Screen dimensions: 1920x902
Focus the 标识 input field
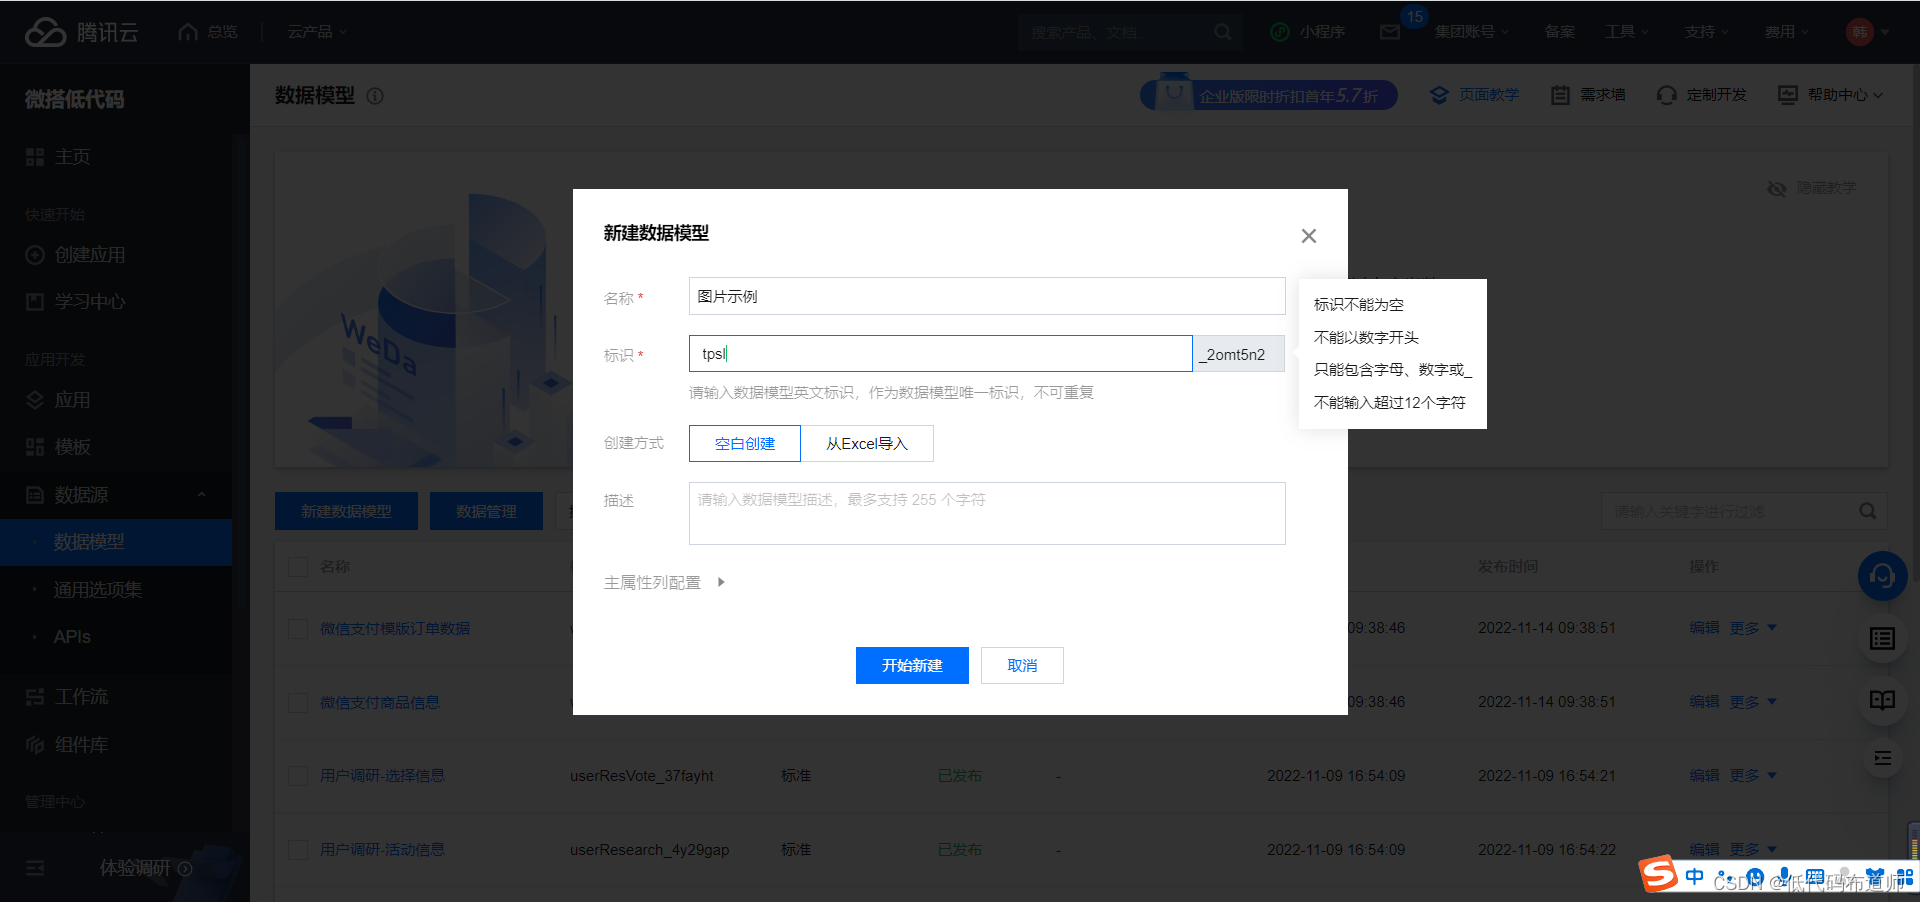(x=940, y=354)
